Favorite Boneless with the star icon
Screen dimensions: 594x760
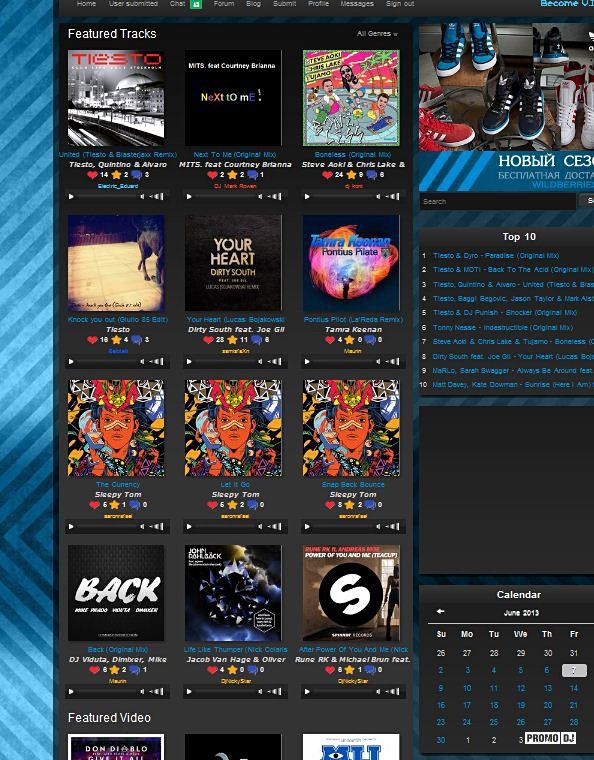point(351,175)
